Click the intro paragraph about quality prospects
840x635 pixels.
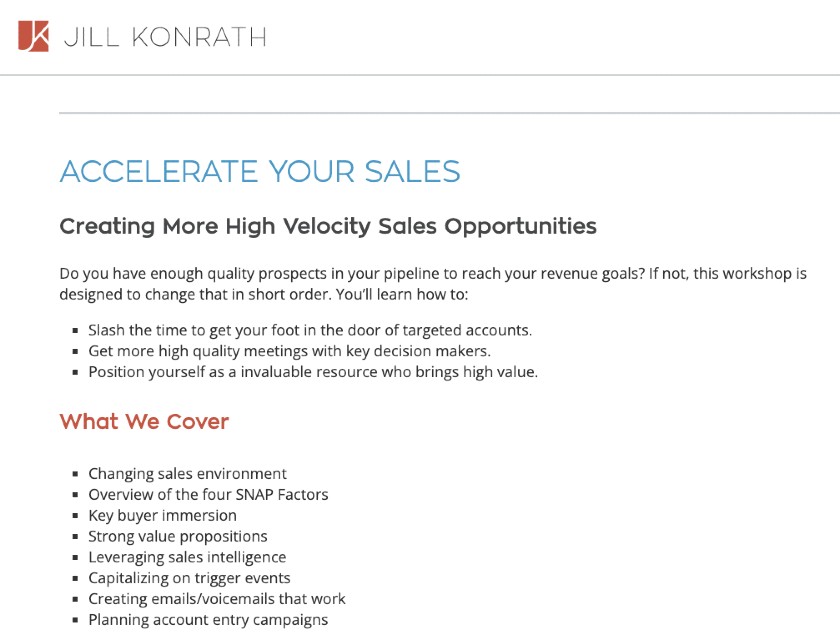click(x=433, y=284)
